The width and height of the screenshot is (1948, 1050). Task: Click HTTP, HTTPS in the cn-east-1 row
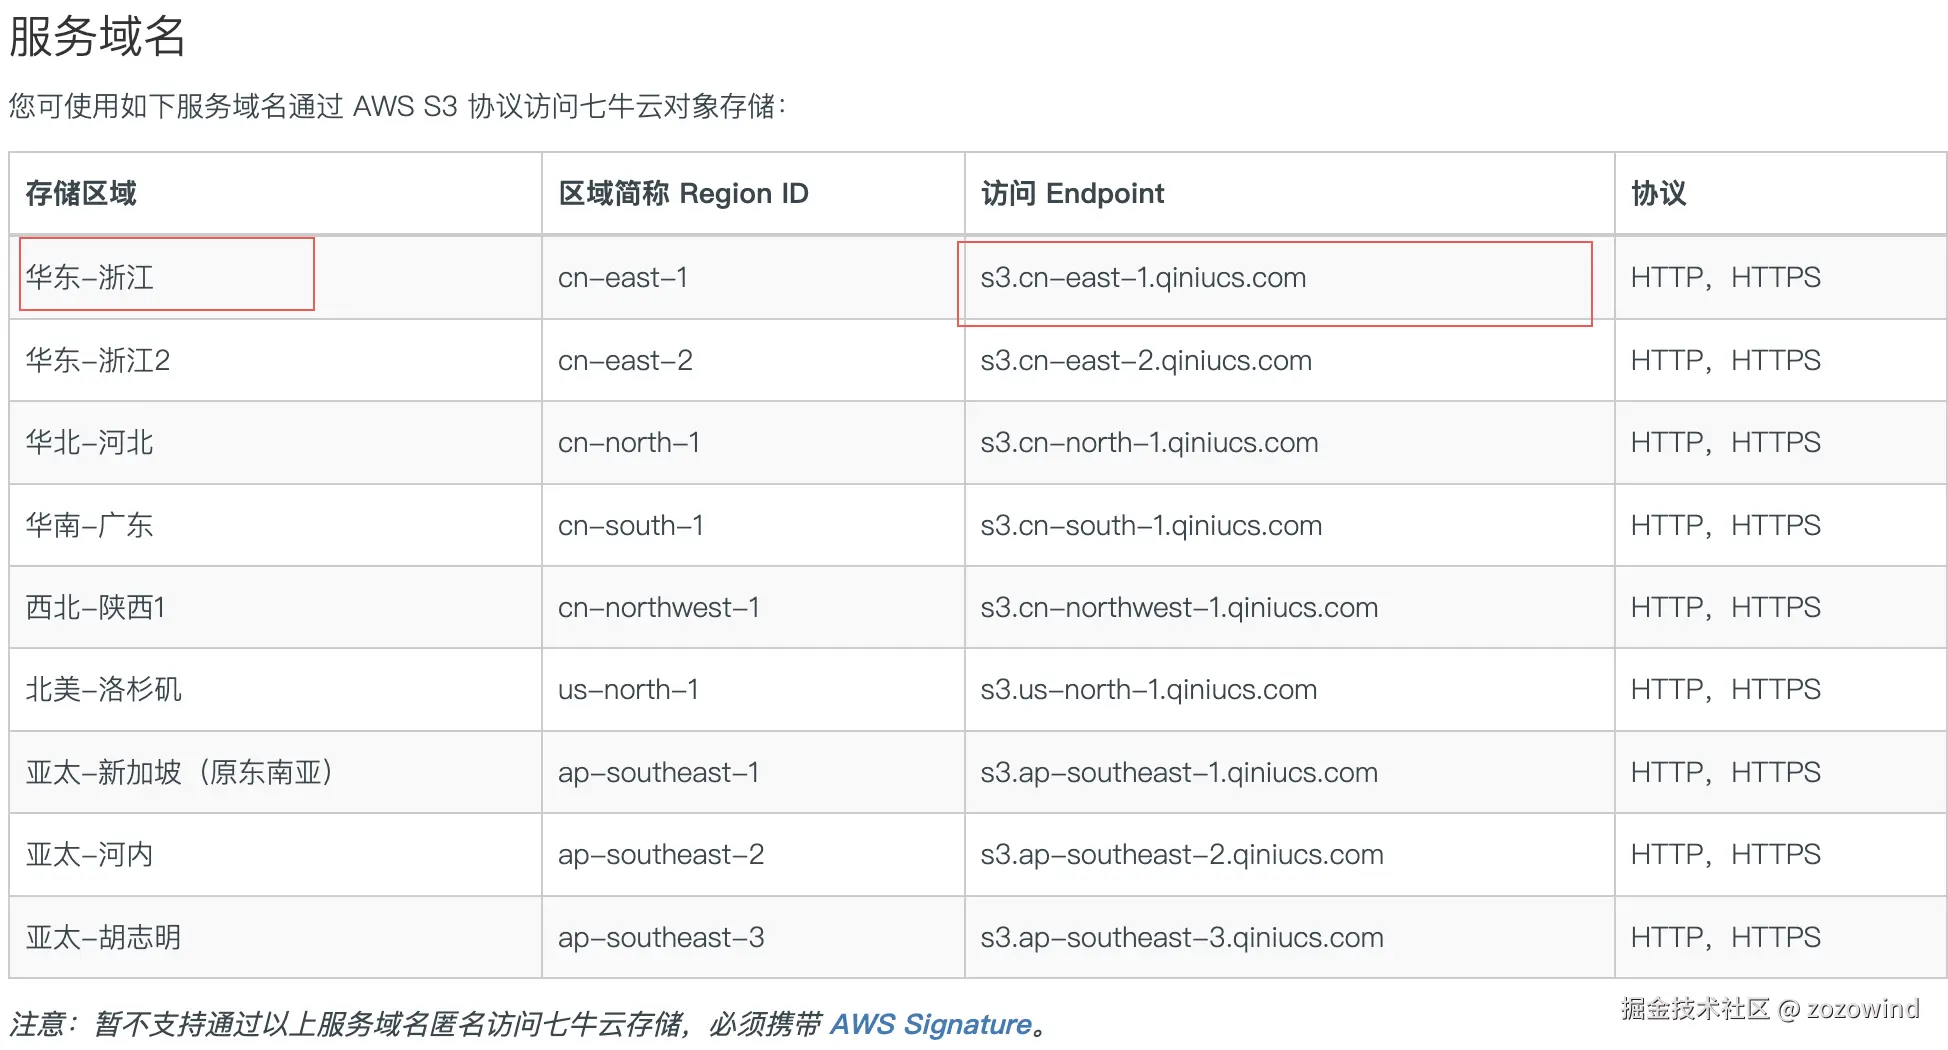click(1726, 277)
